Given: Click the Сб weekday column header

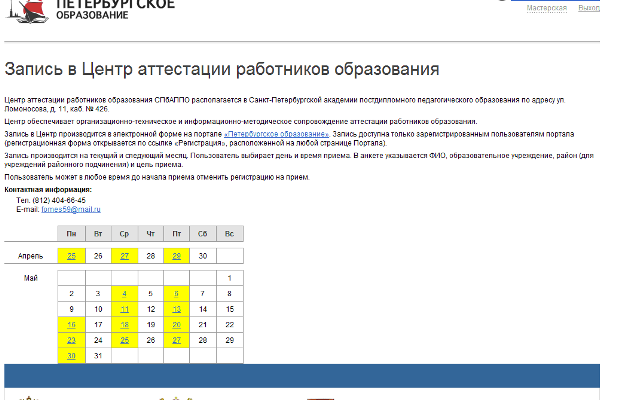Looking at the screenshot, I should [203, 234].
